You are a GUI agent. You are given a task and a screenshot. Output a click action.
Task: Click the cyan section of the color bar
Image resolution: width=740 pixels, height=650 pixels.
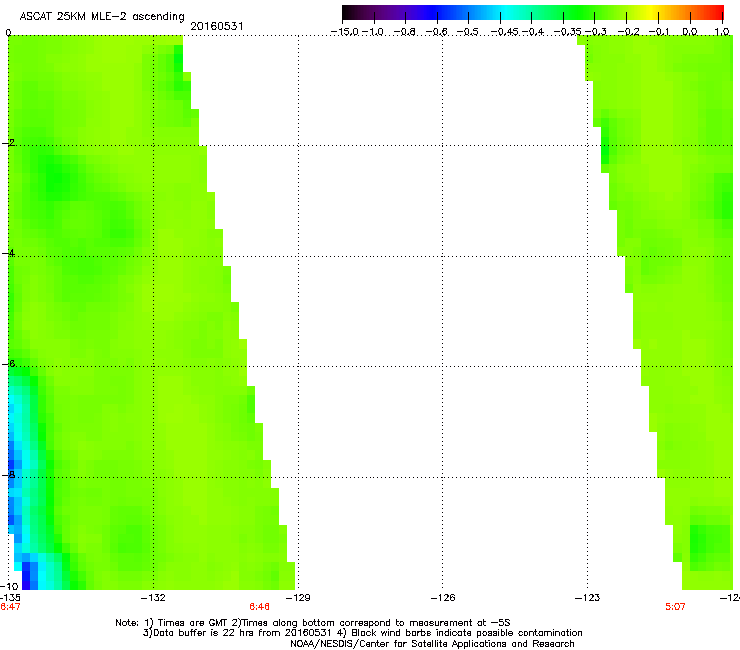pos(507,12)
